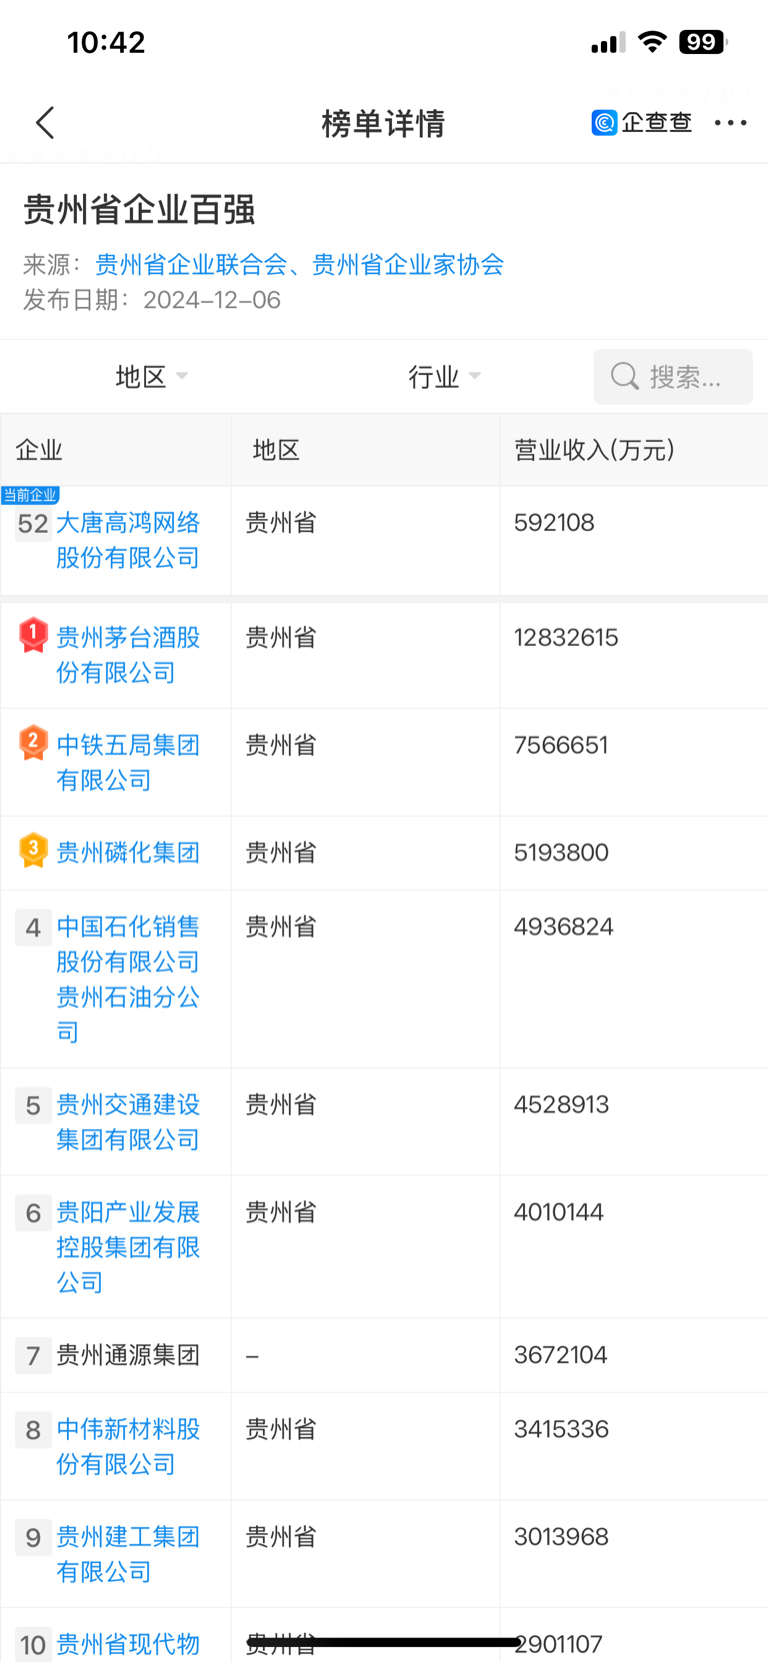Open the three-dot more menu
The image size is (768, 1663).
pyautogui.click(x=731, y=123)
